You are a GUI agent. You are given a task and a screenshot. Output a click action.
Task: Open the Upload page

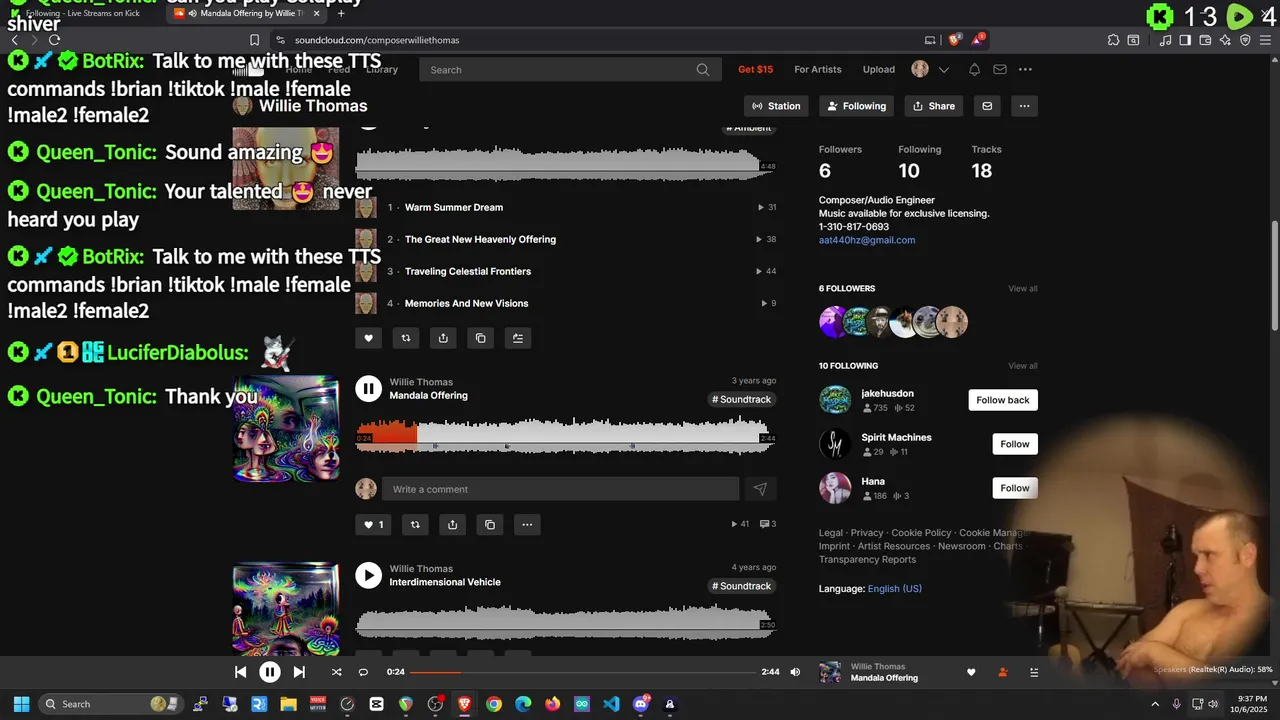pos(878,69)
